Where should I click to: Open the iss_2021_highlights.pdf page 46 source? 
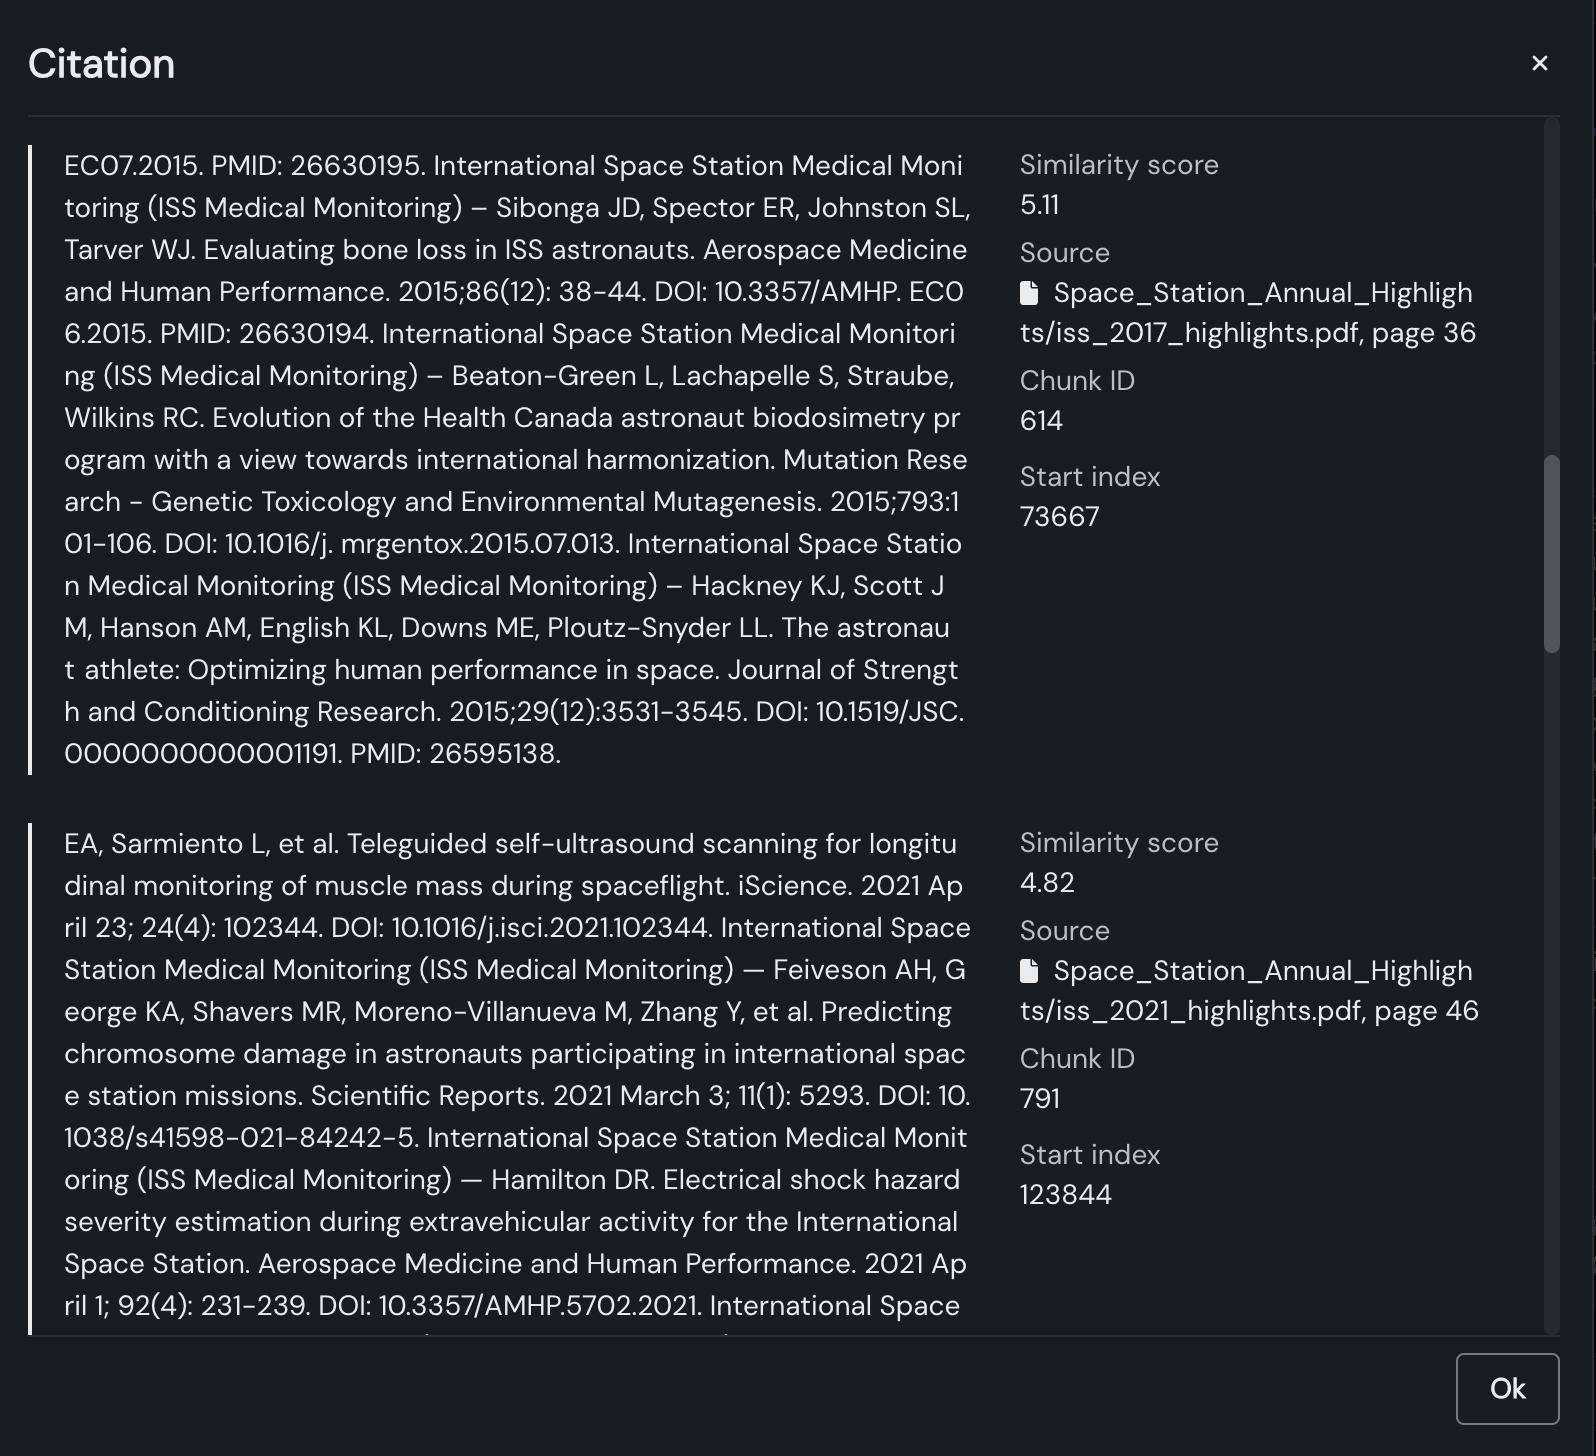(1248, 991)
